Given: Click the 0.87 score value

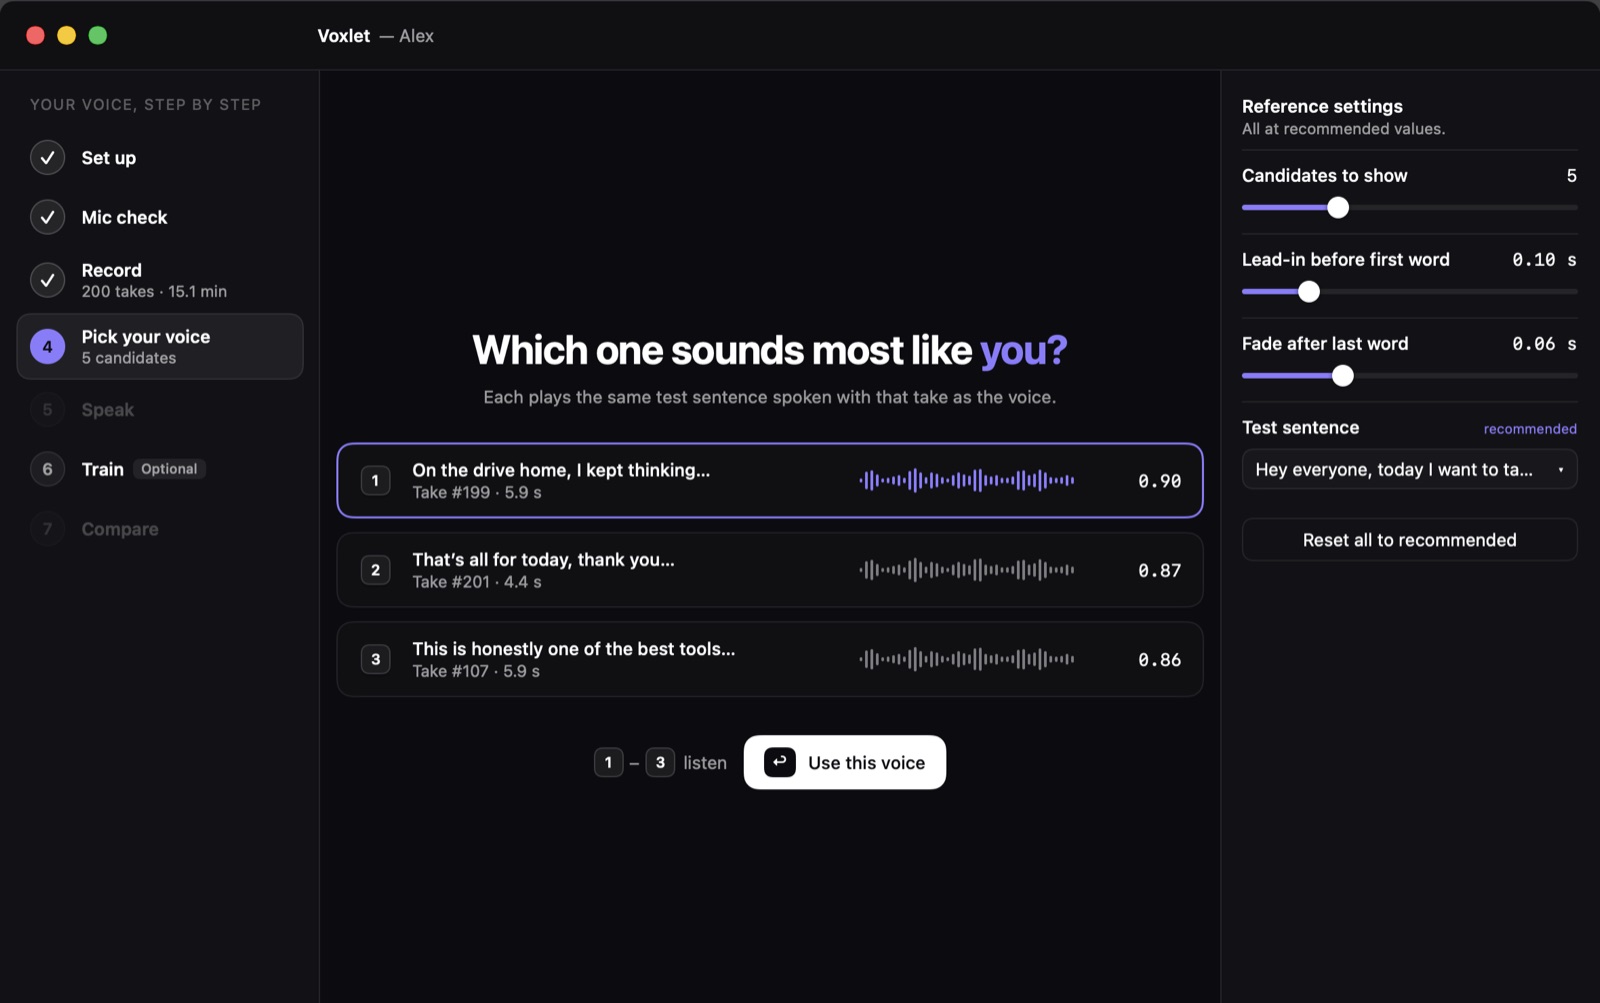Looking at the screenshot, I should (1160, 570).
